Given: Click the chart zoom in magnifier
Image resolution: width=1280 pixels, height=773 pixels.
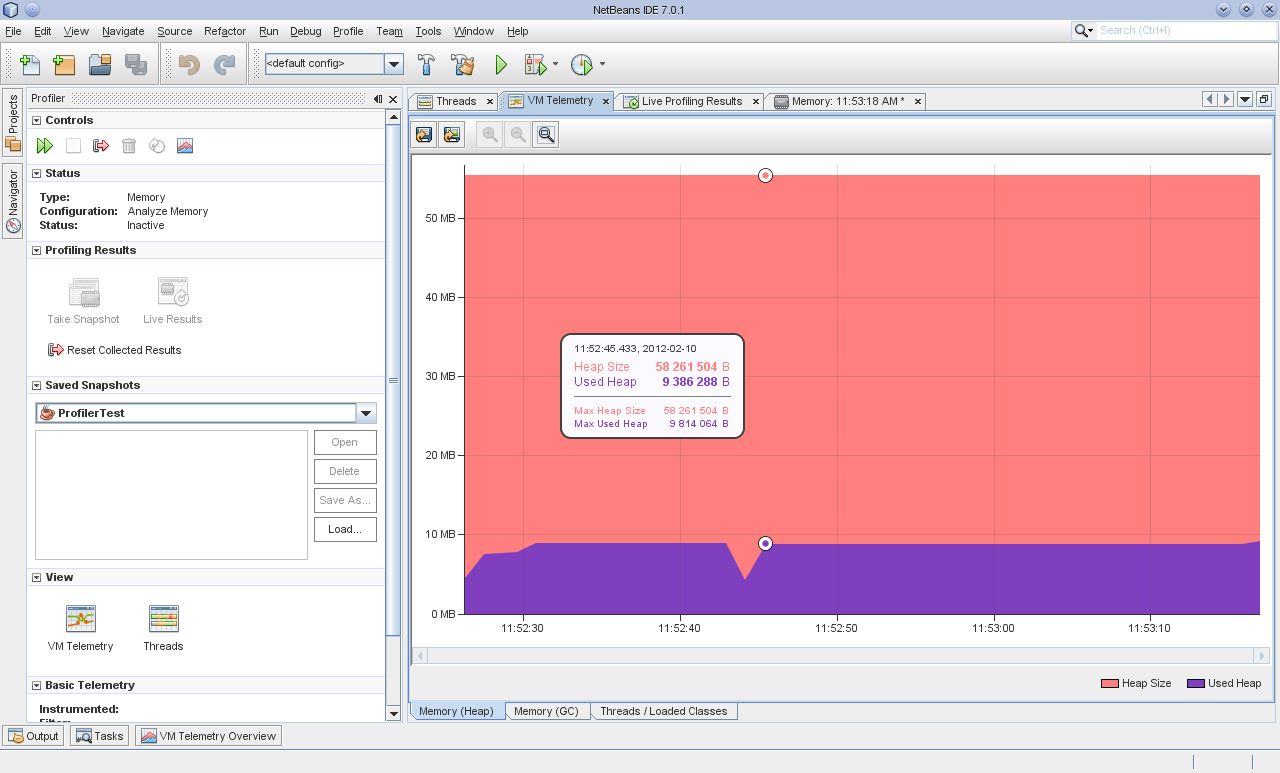Looking at the screenshot, I should (490, 134).
